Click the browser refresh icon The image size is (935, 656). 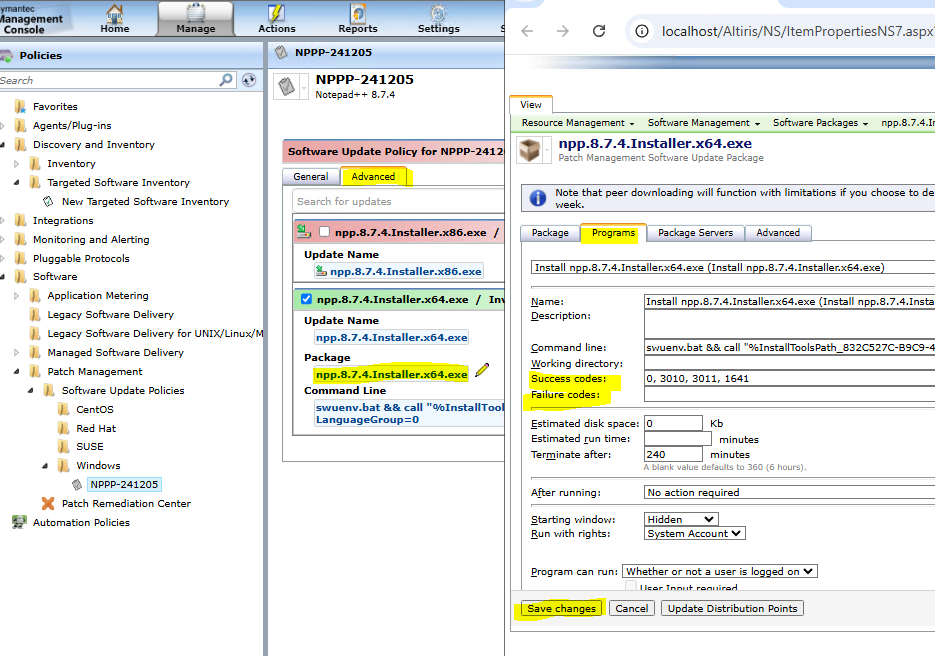(599, 31)
